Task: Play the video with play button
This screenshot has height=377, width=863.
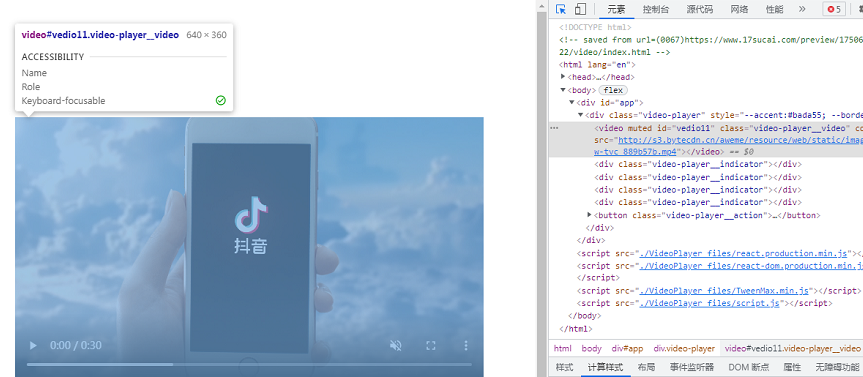Action: click(x=33, y=346)
